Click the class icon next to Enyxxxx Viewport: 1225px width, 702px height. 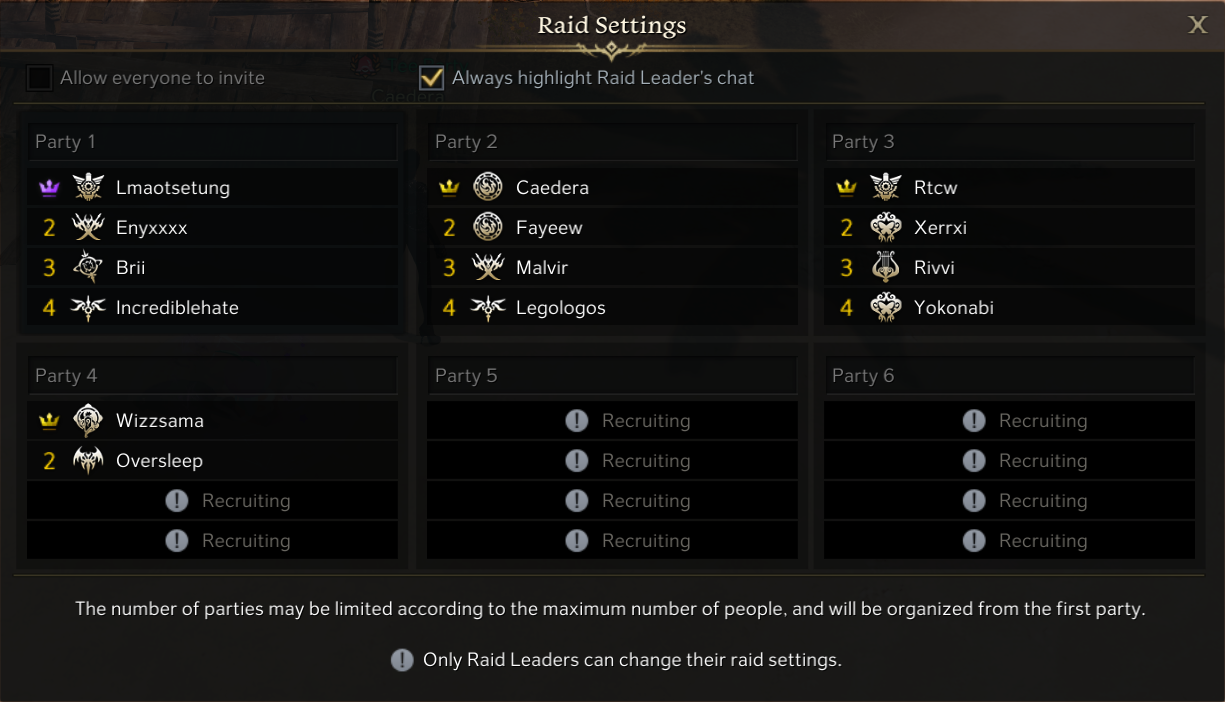pos(88,228)
